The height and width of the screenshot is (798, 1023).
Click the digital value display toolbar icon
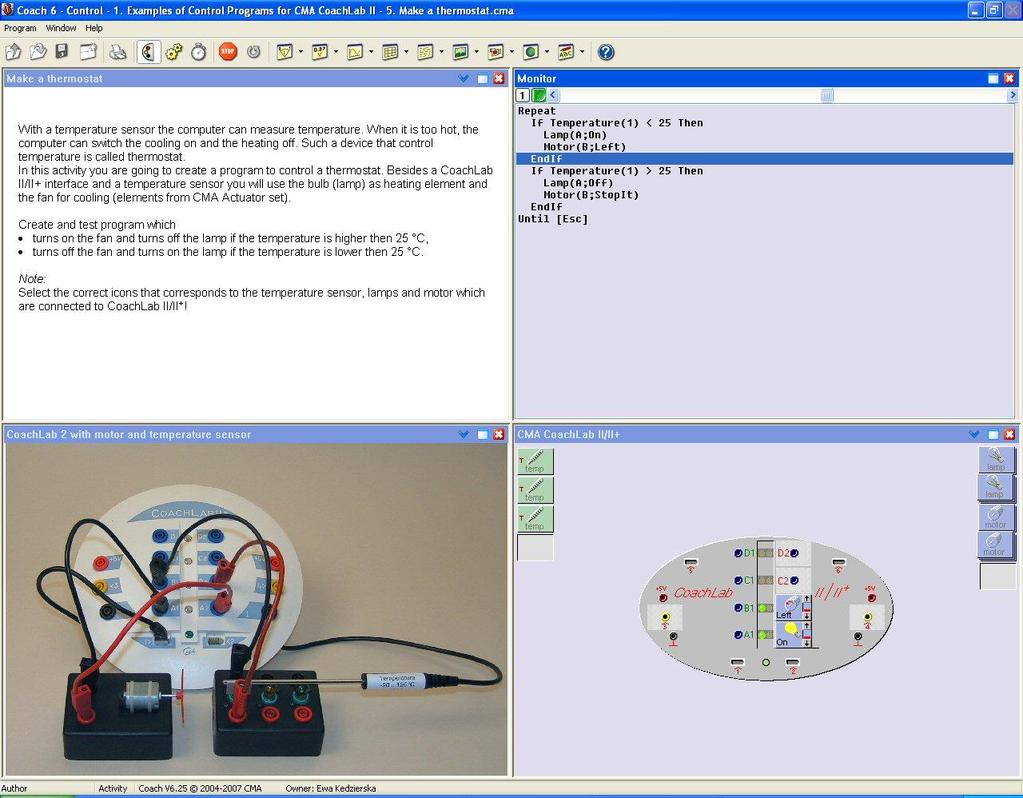coord(320,52)
